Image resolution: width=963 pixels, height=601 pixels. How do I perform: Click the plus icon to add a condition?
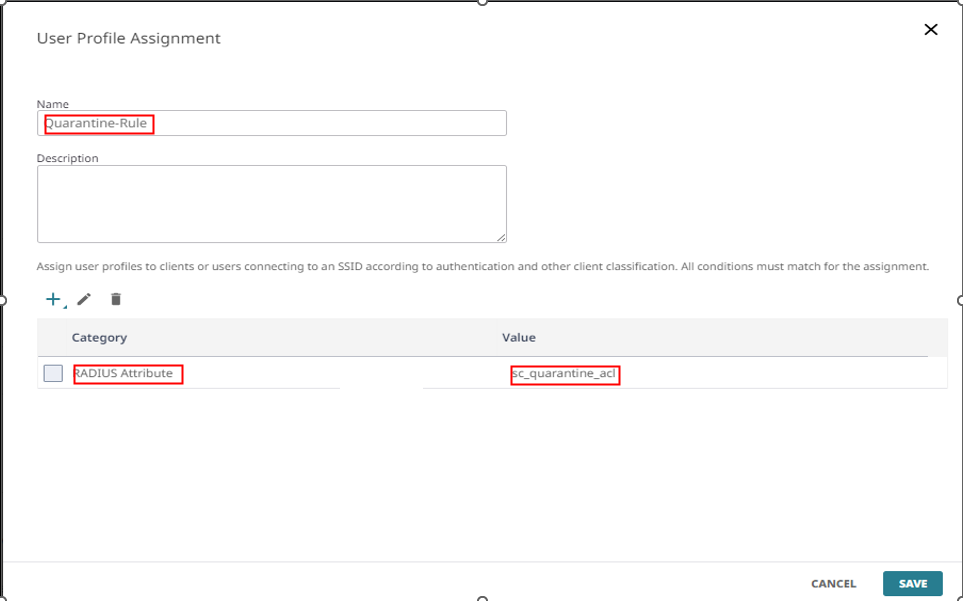pos(53,299)
